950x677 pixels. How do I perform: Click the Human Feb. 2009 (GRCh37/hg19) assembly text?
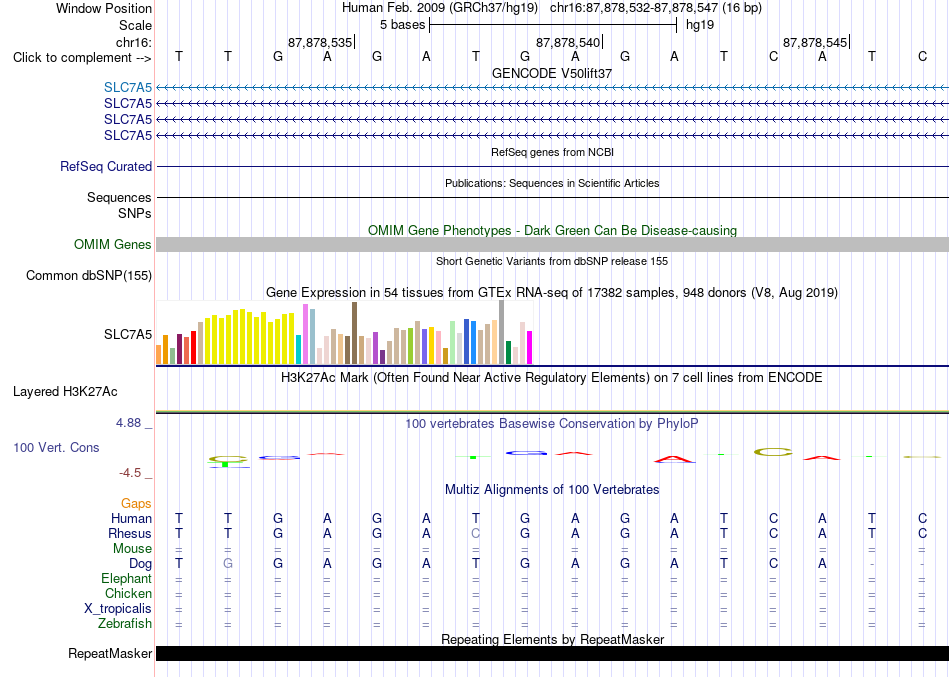click(440, 8)
